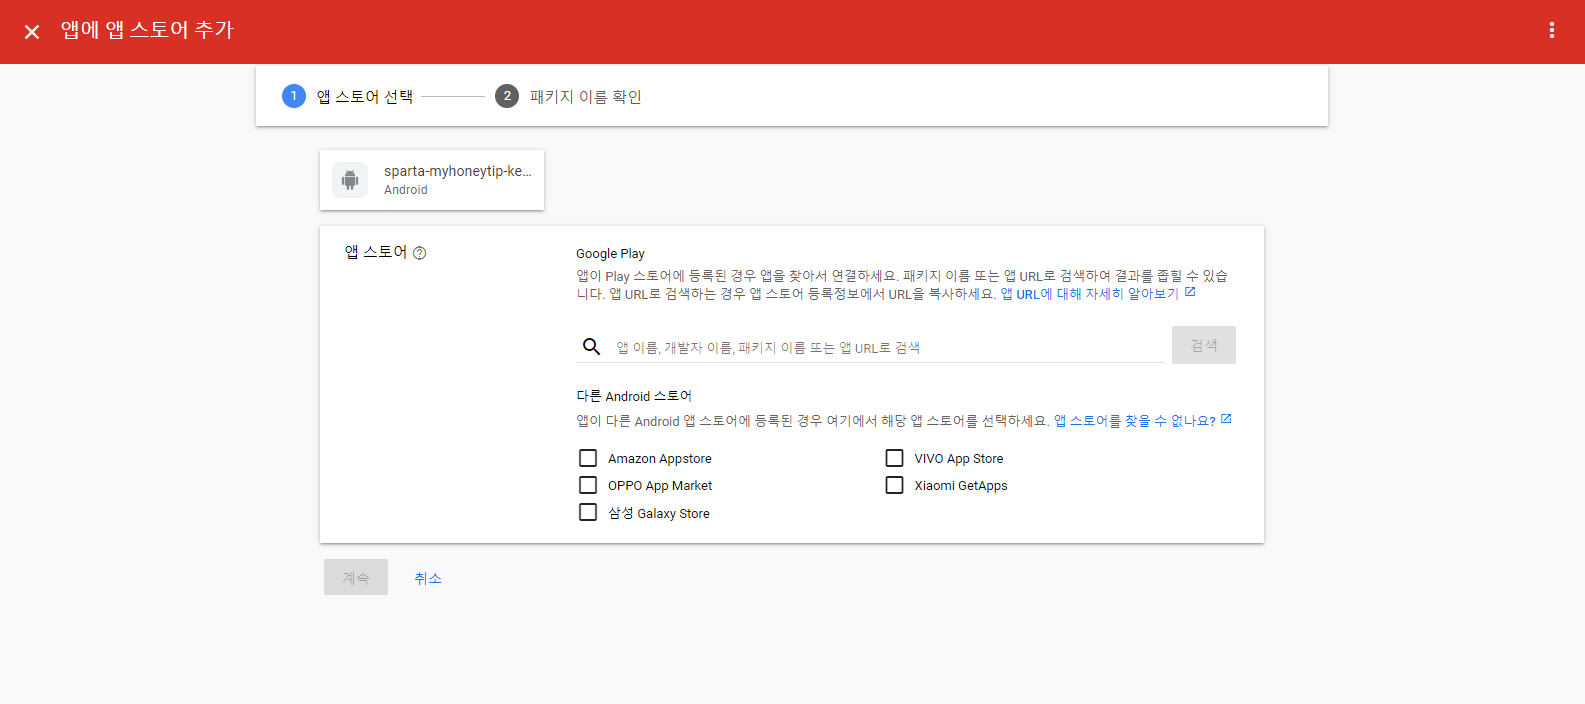Click the OPPO App Market label text
Image resolution: width=1585 pixels, height=704 pixels.
[660, 486]
